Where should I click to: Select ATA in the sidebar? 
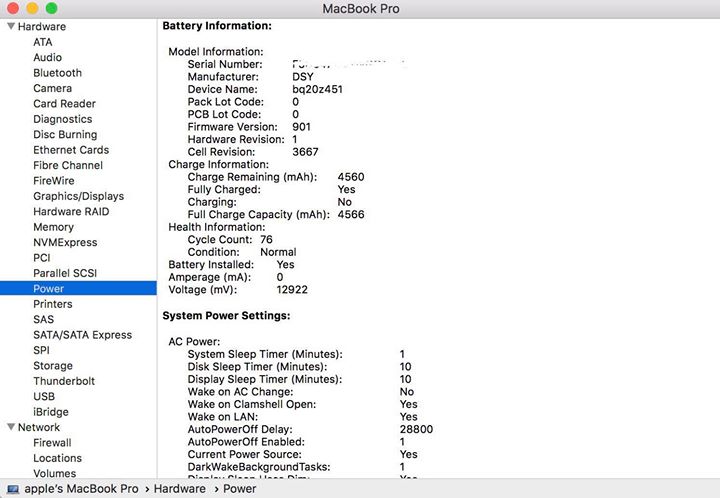click(x=43, y=42)
